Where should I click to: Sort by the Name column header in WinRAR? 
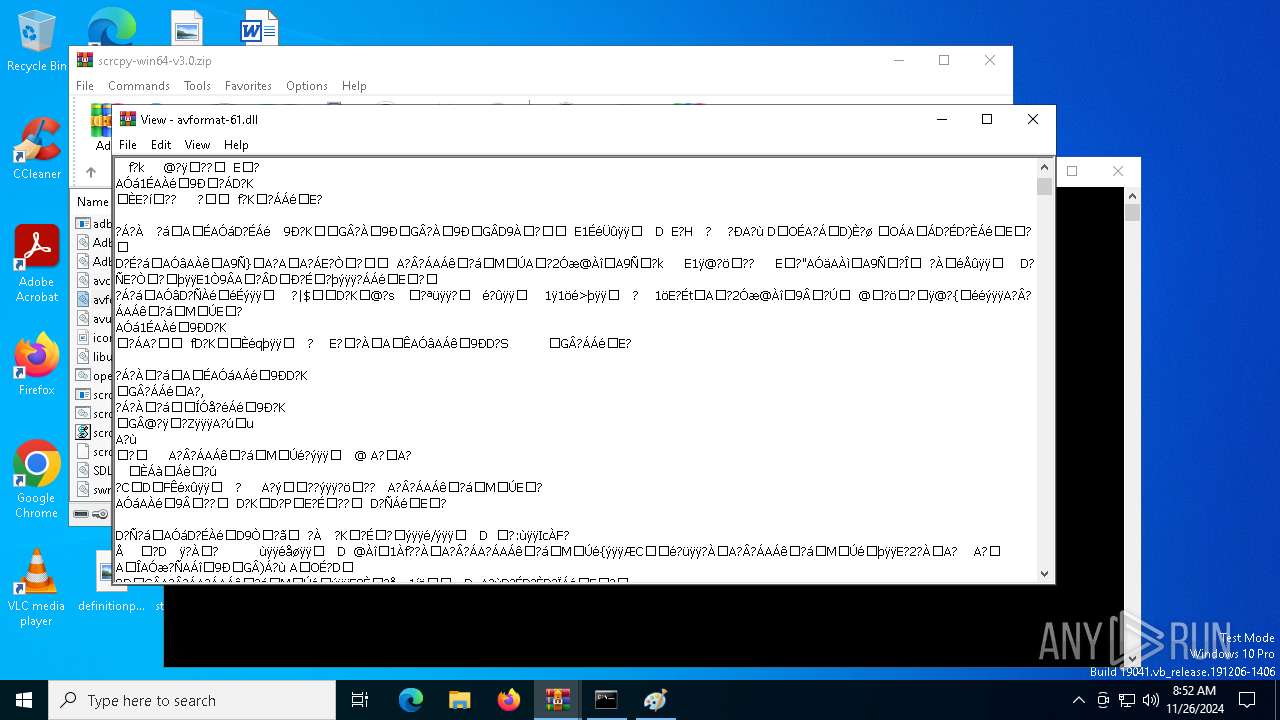pyautogui.click(x=93, y=202)
